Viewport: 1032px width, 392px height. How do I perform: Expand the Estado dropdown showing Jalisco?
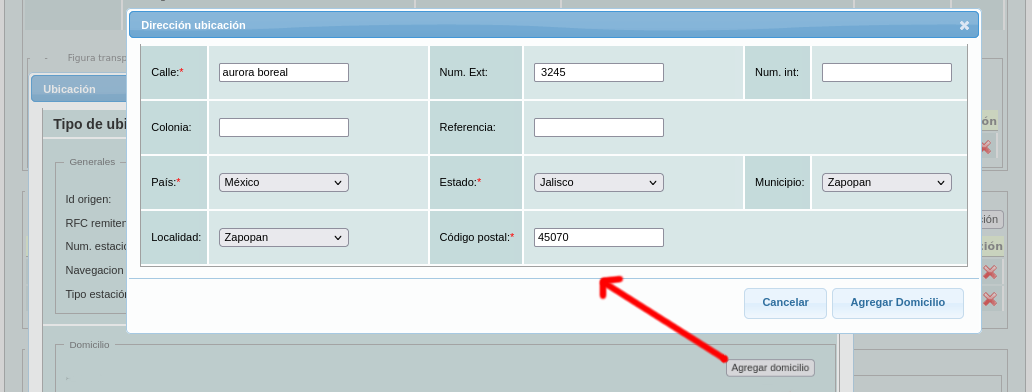598,182
